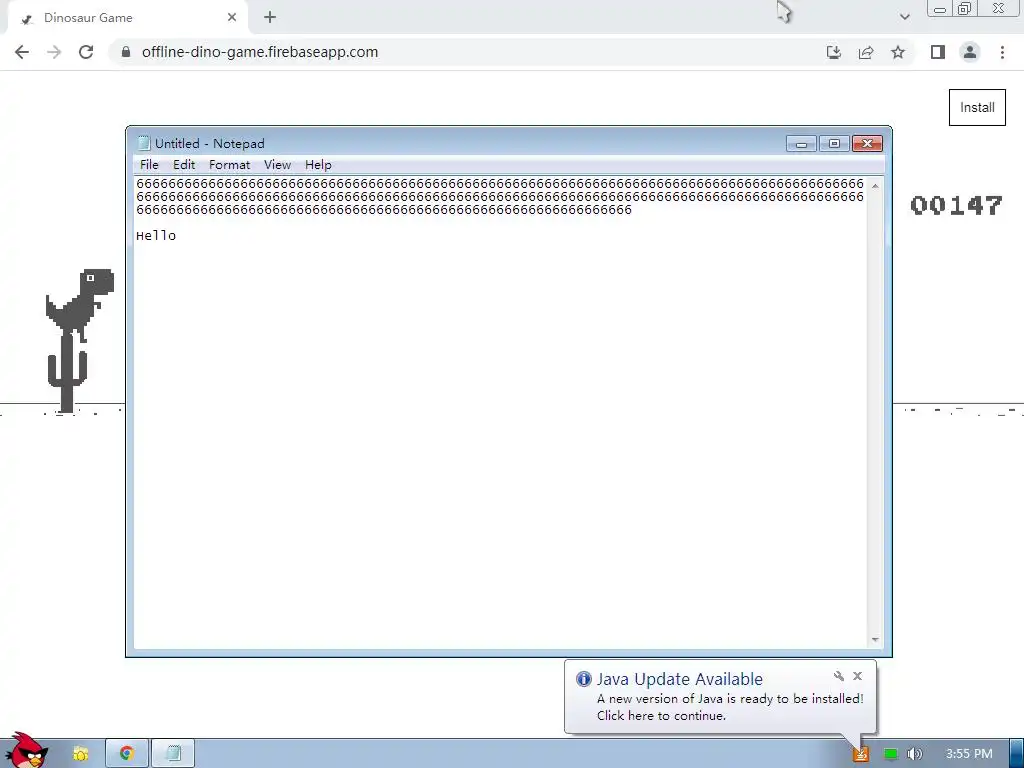The height and width of the screenshot is (768, 1024).
Task: Open Chrome profile avatar
Action: point(970,52)
